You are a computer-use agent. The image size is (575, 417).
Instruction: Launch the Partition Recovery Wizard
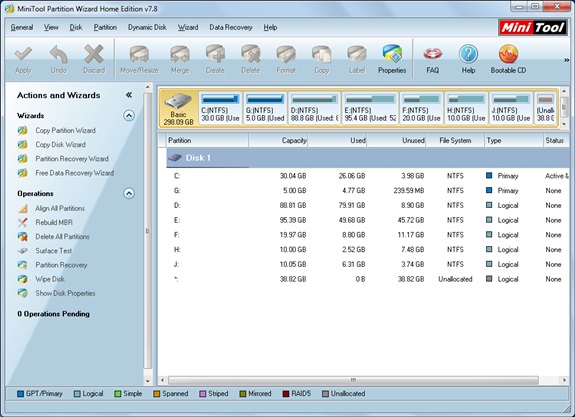[x=72, y=159]
